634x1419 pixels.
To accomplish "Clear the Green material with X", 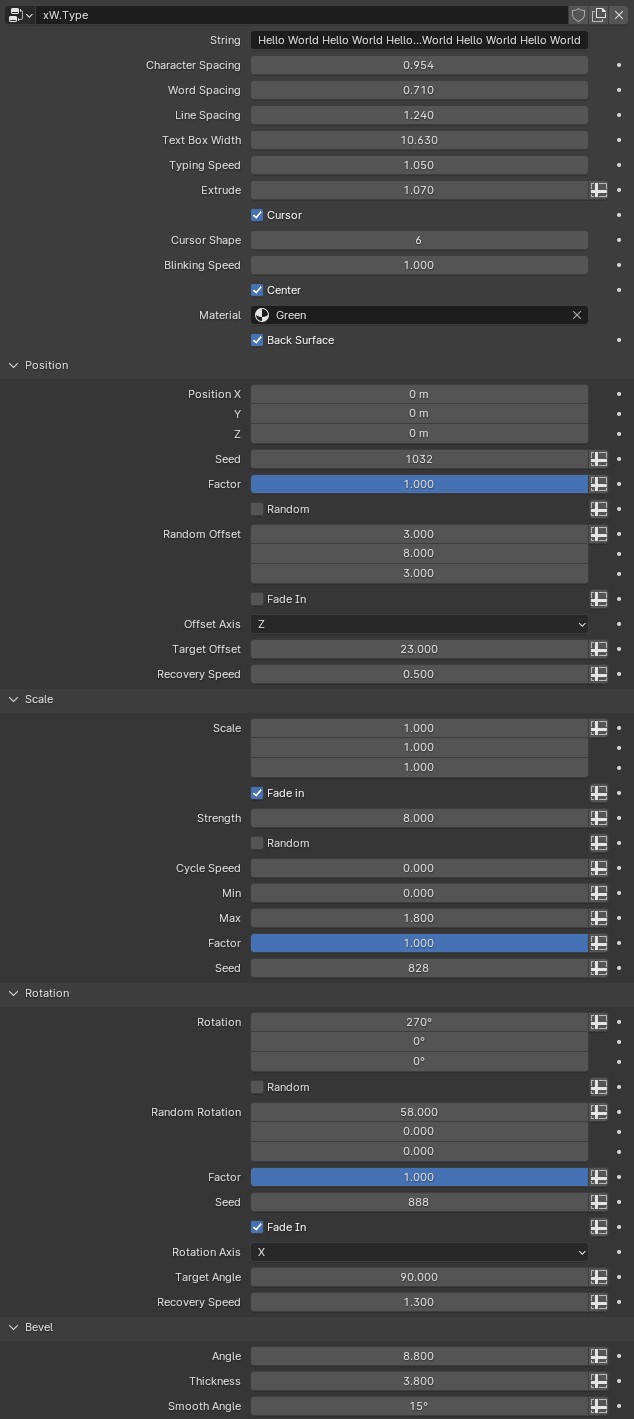I will click(x=576, y=315).
